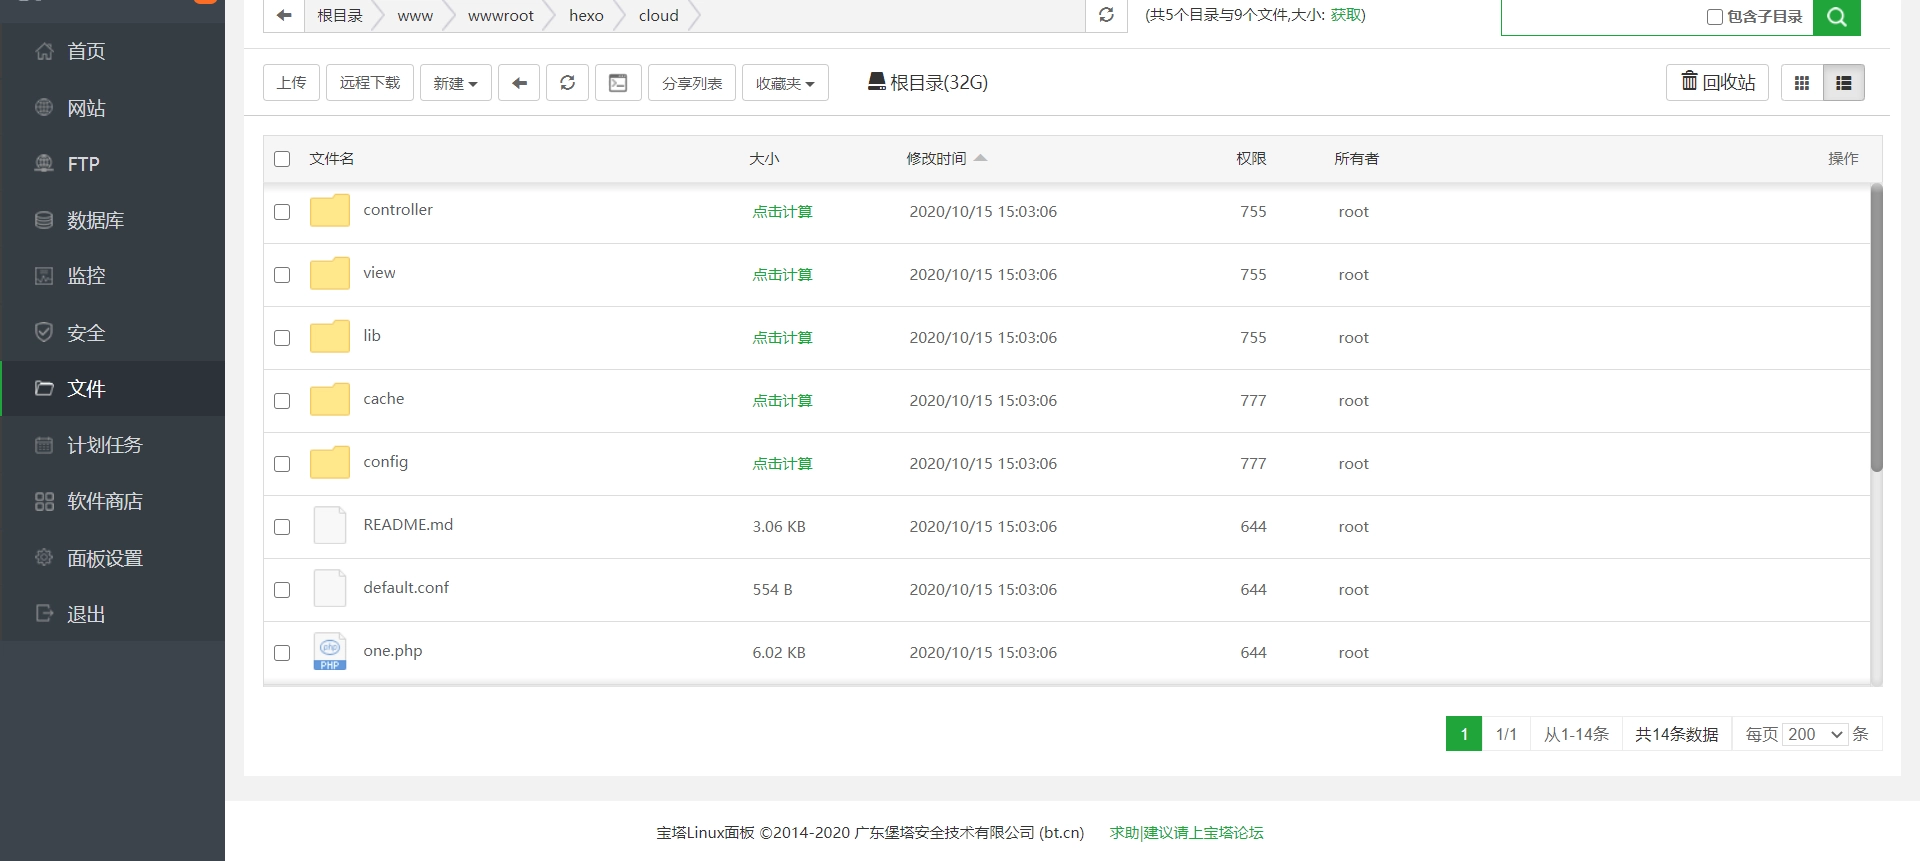Click the refresh icon beside the path bar
The height and width of the screenshot is (861, 1920).
click(1106, 15)
